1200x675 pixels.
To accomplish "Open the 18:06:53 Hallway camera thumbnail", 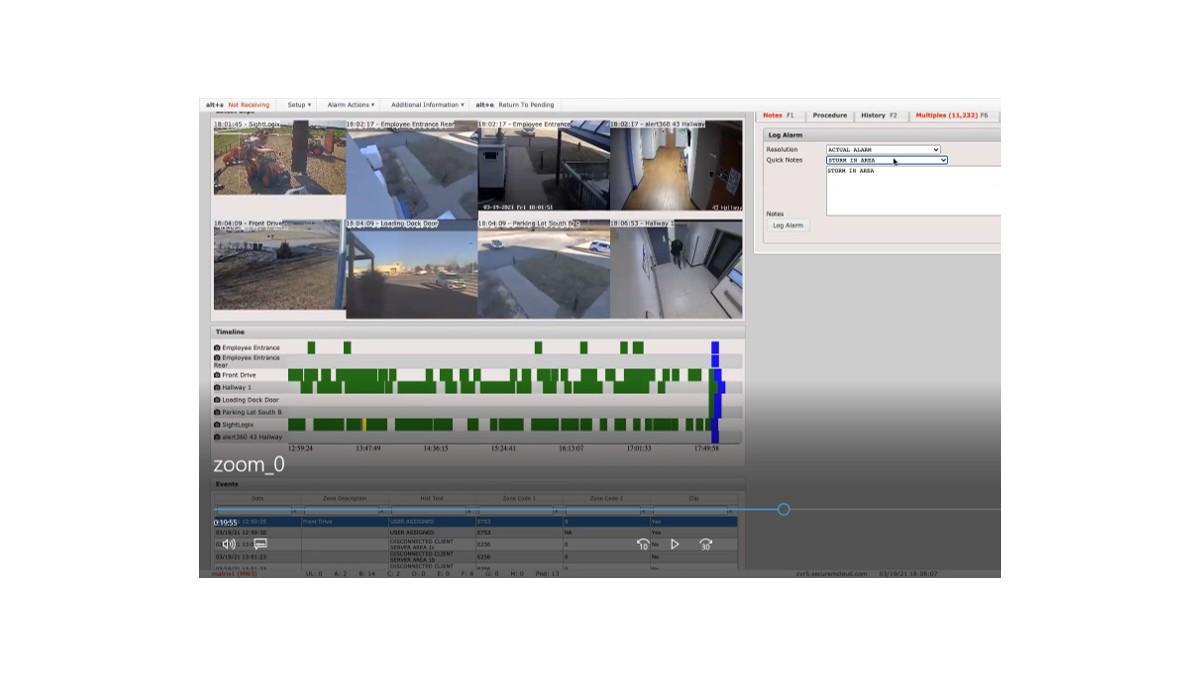I will pos(676,269).
